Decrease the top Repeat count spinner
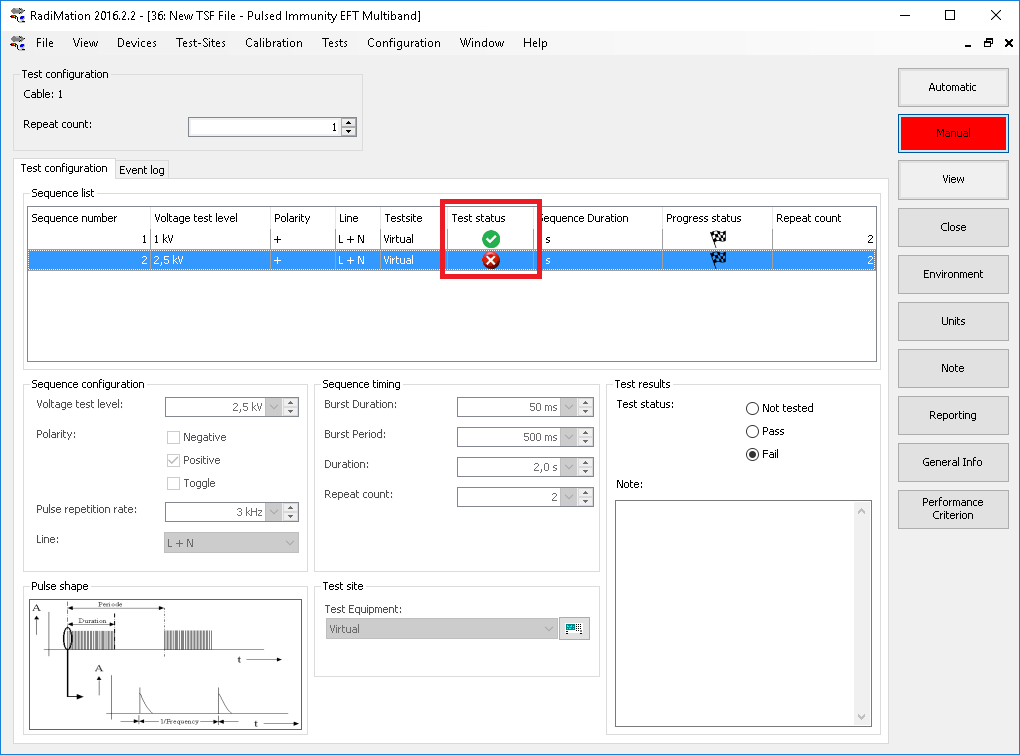This screenshot has height=755, width=1020. (x=349, y=131)
